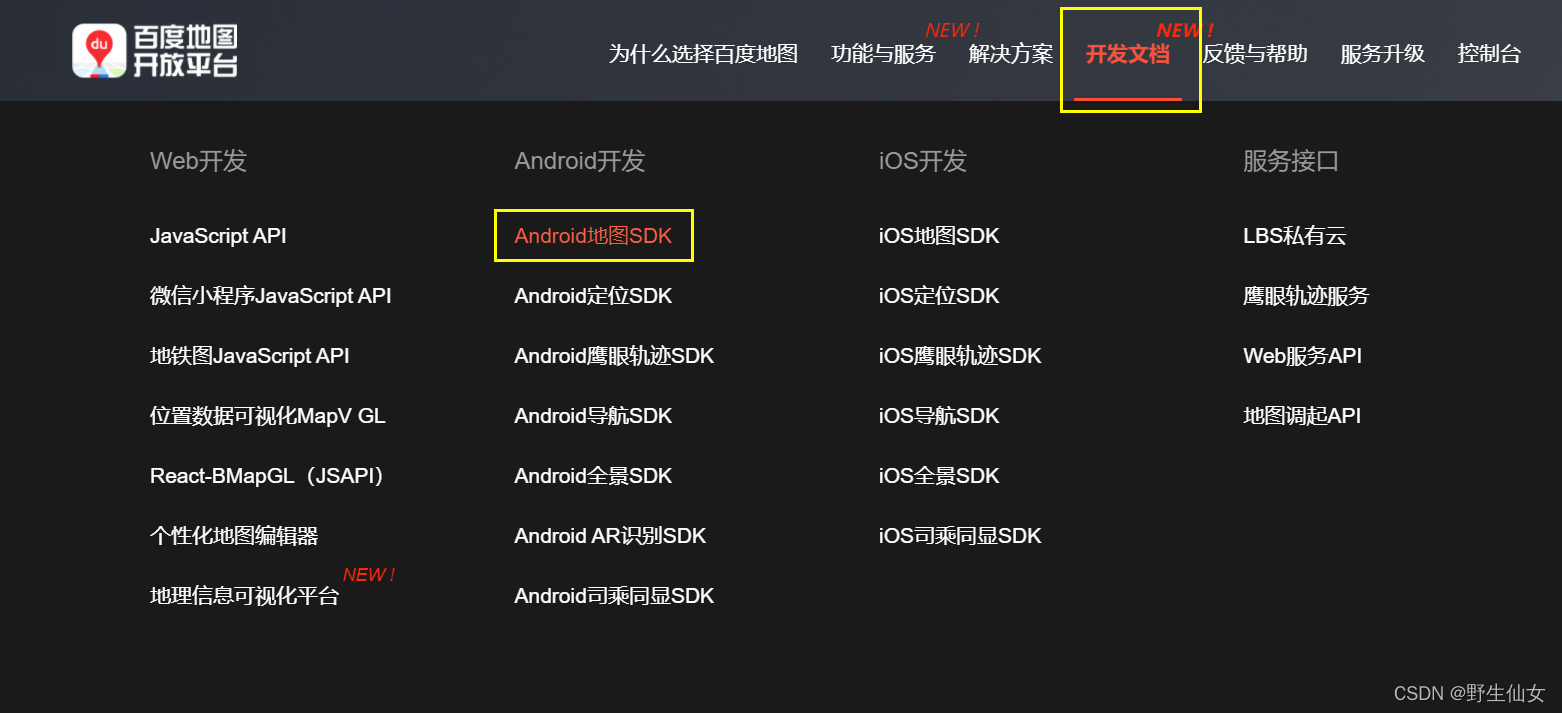
Task: Open 为什么选择百度地图 in the header
Action: (703, 54)
